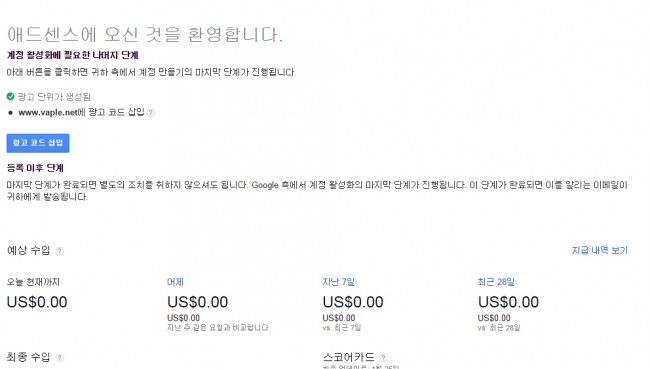
Task: Open help icon next to 광고 코드 삽입 text
Action: (x=151, y=112)
